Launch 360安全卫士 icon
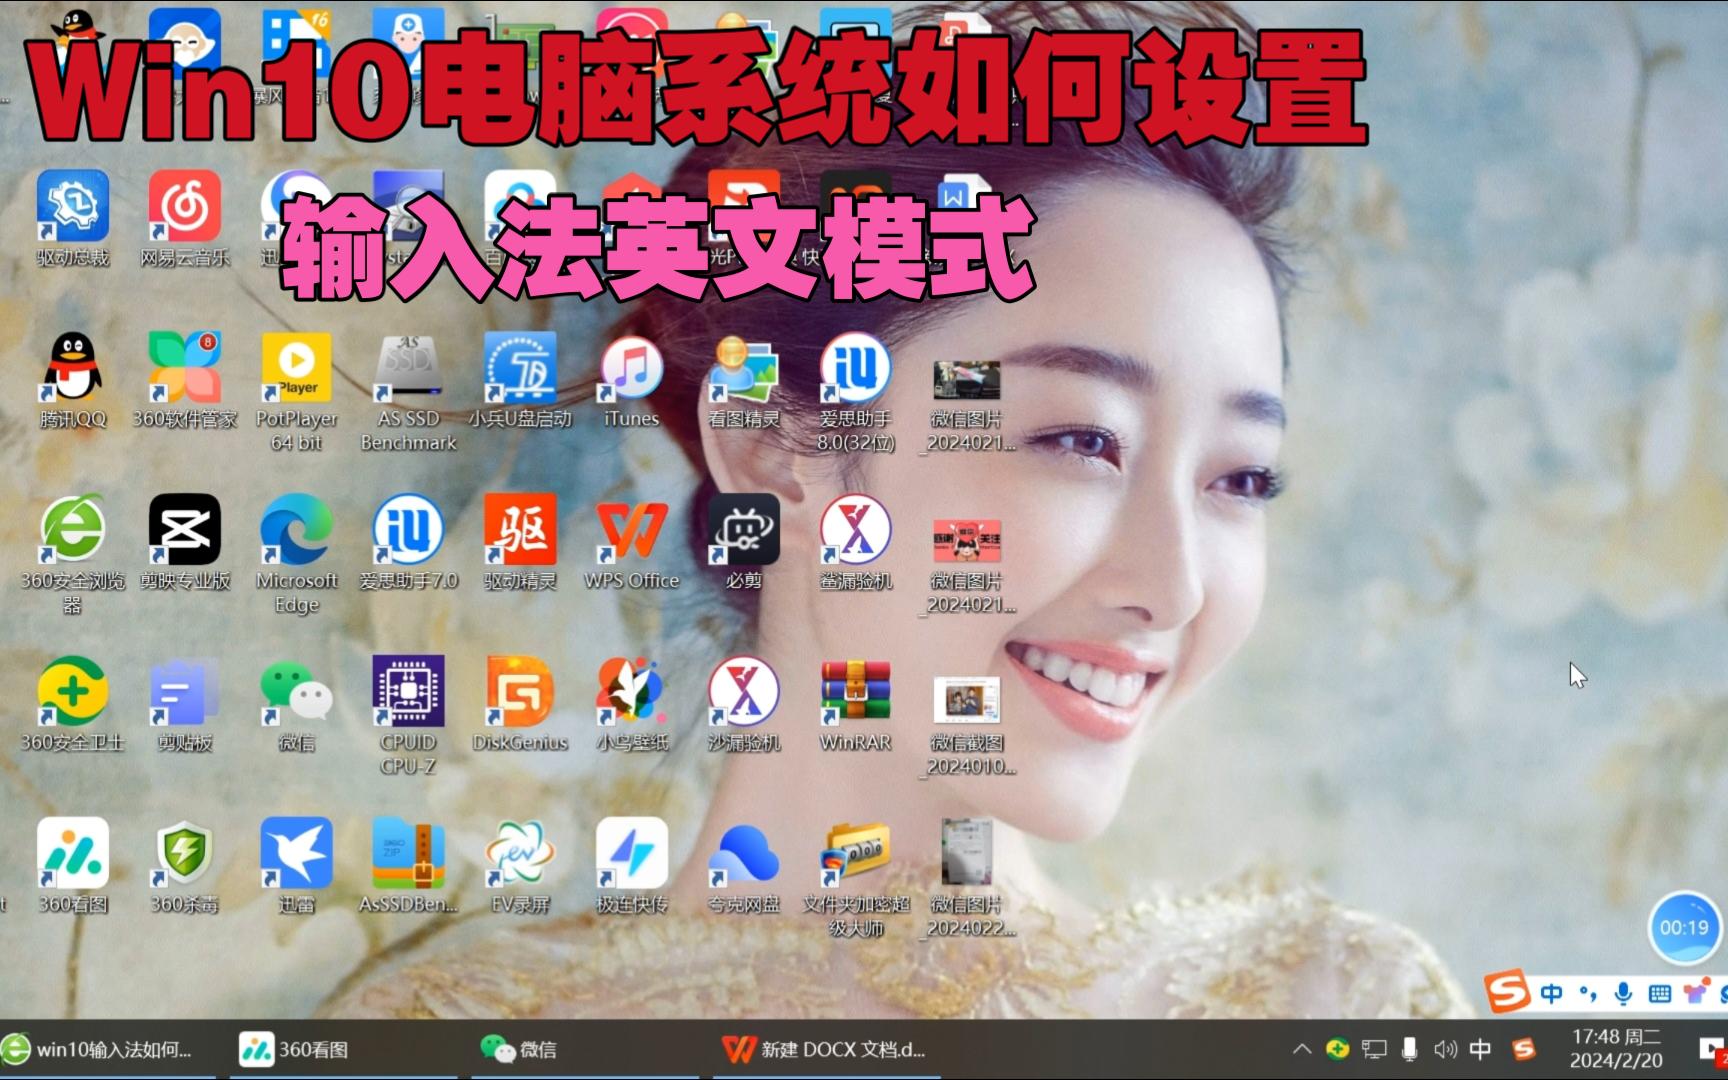The image size is (1728, 1080). coord(73,705)
